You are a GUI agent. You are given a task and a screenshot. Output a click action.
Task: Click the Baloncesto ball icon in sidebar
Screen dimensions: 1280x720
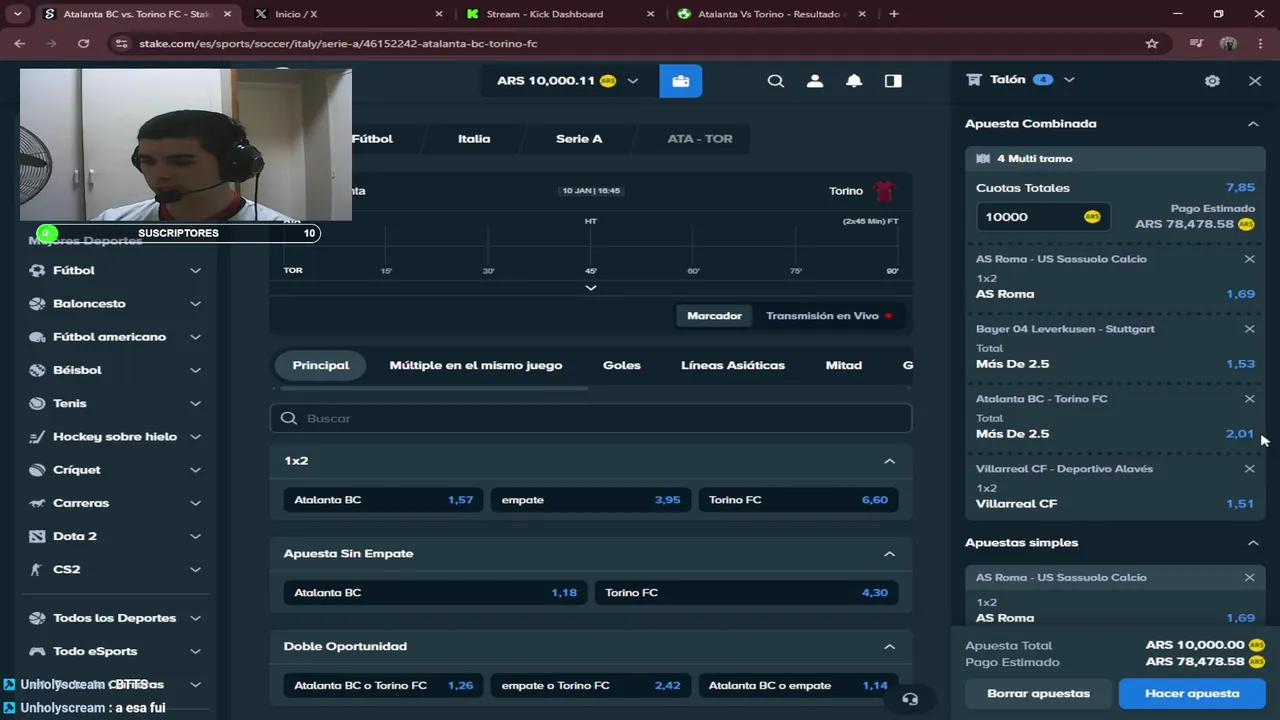[38, 304]
